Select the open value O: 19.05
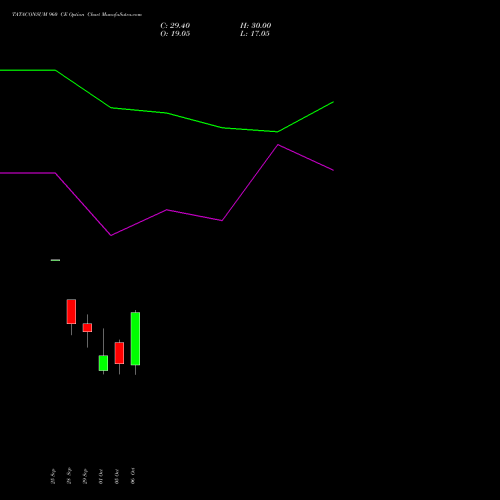The image size is (500, 500). 175,34
